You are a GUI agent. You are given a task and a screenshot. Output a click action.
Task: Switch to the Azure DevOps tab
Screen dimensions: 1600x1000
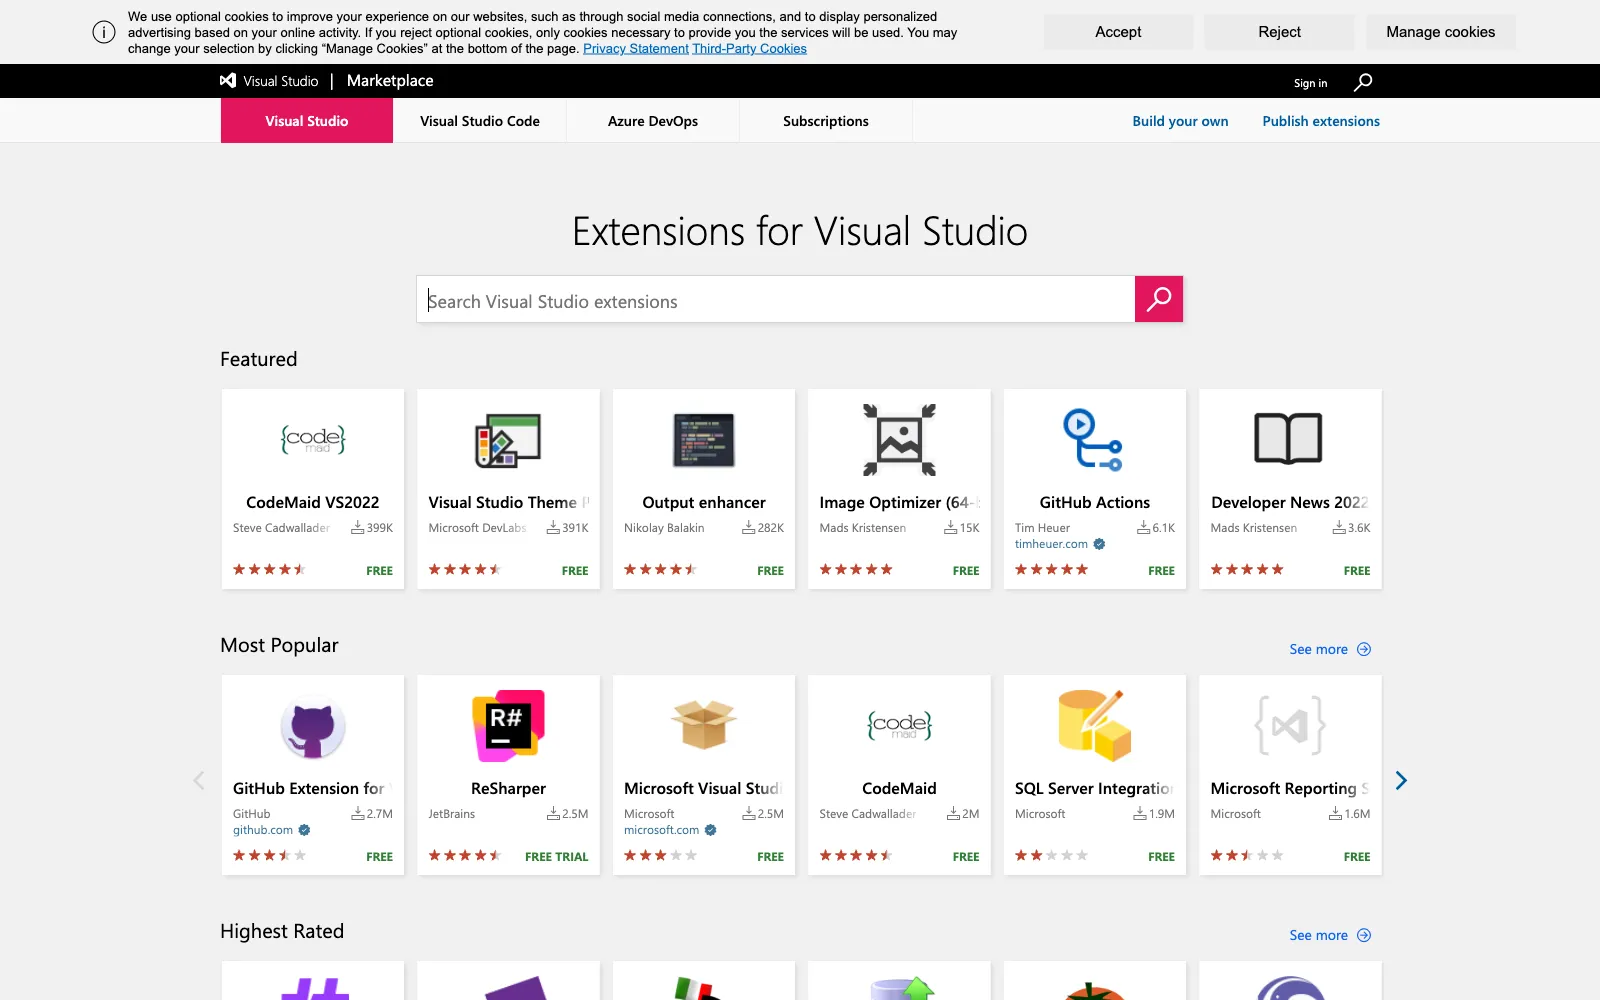click(x=653, y=121)
